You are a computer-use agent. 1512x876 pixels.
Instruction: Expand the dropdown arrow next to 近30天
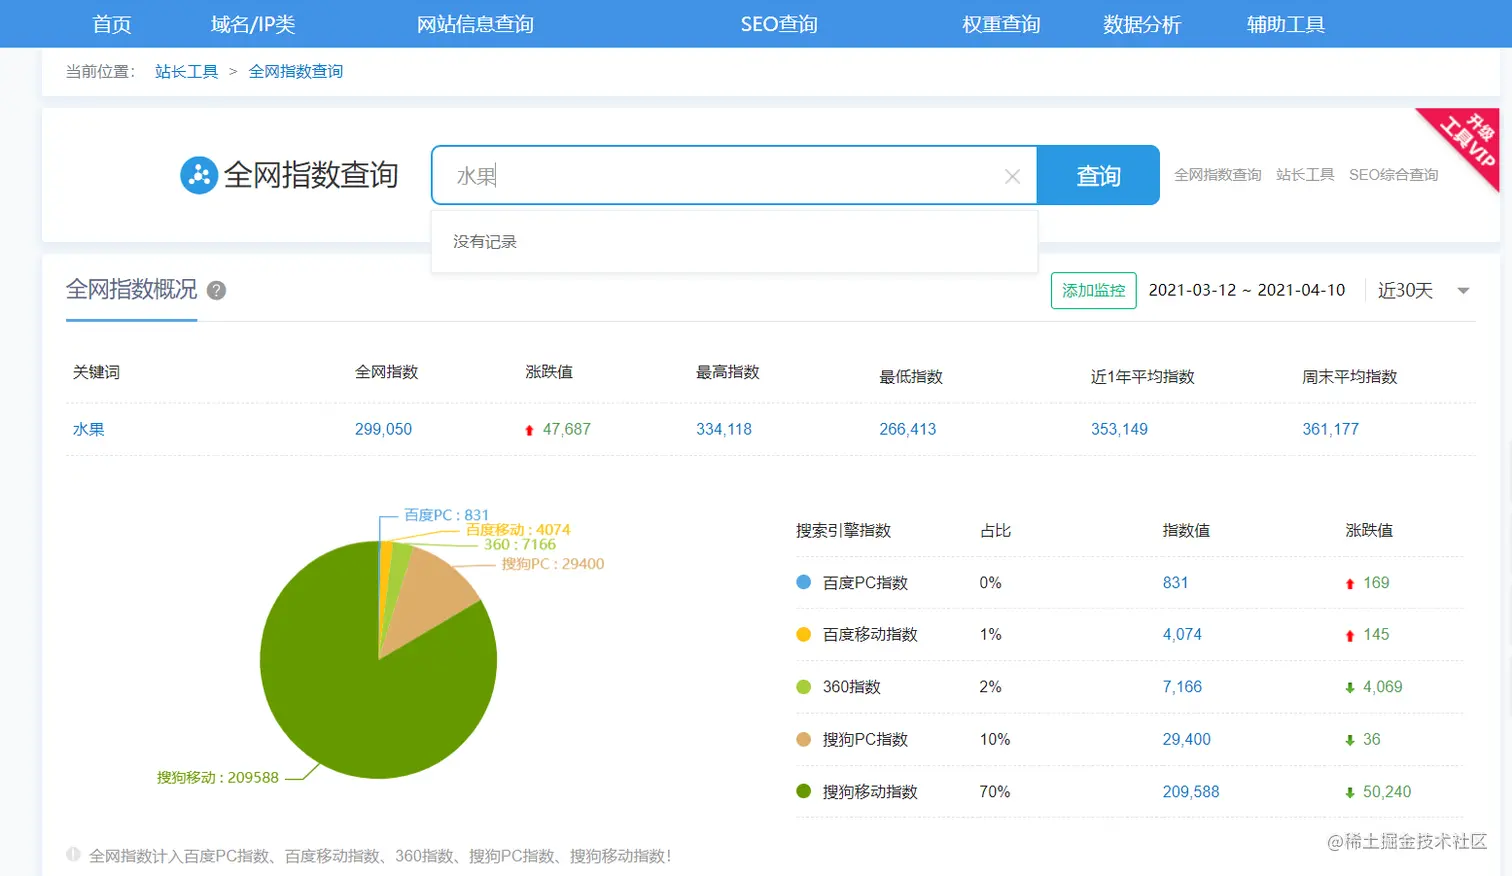(1463, 291)
